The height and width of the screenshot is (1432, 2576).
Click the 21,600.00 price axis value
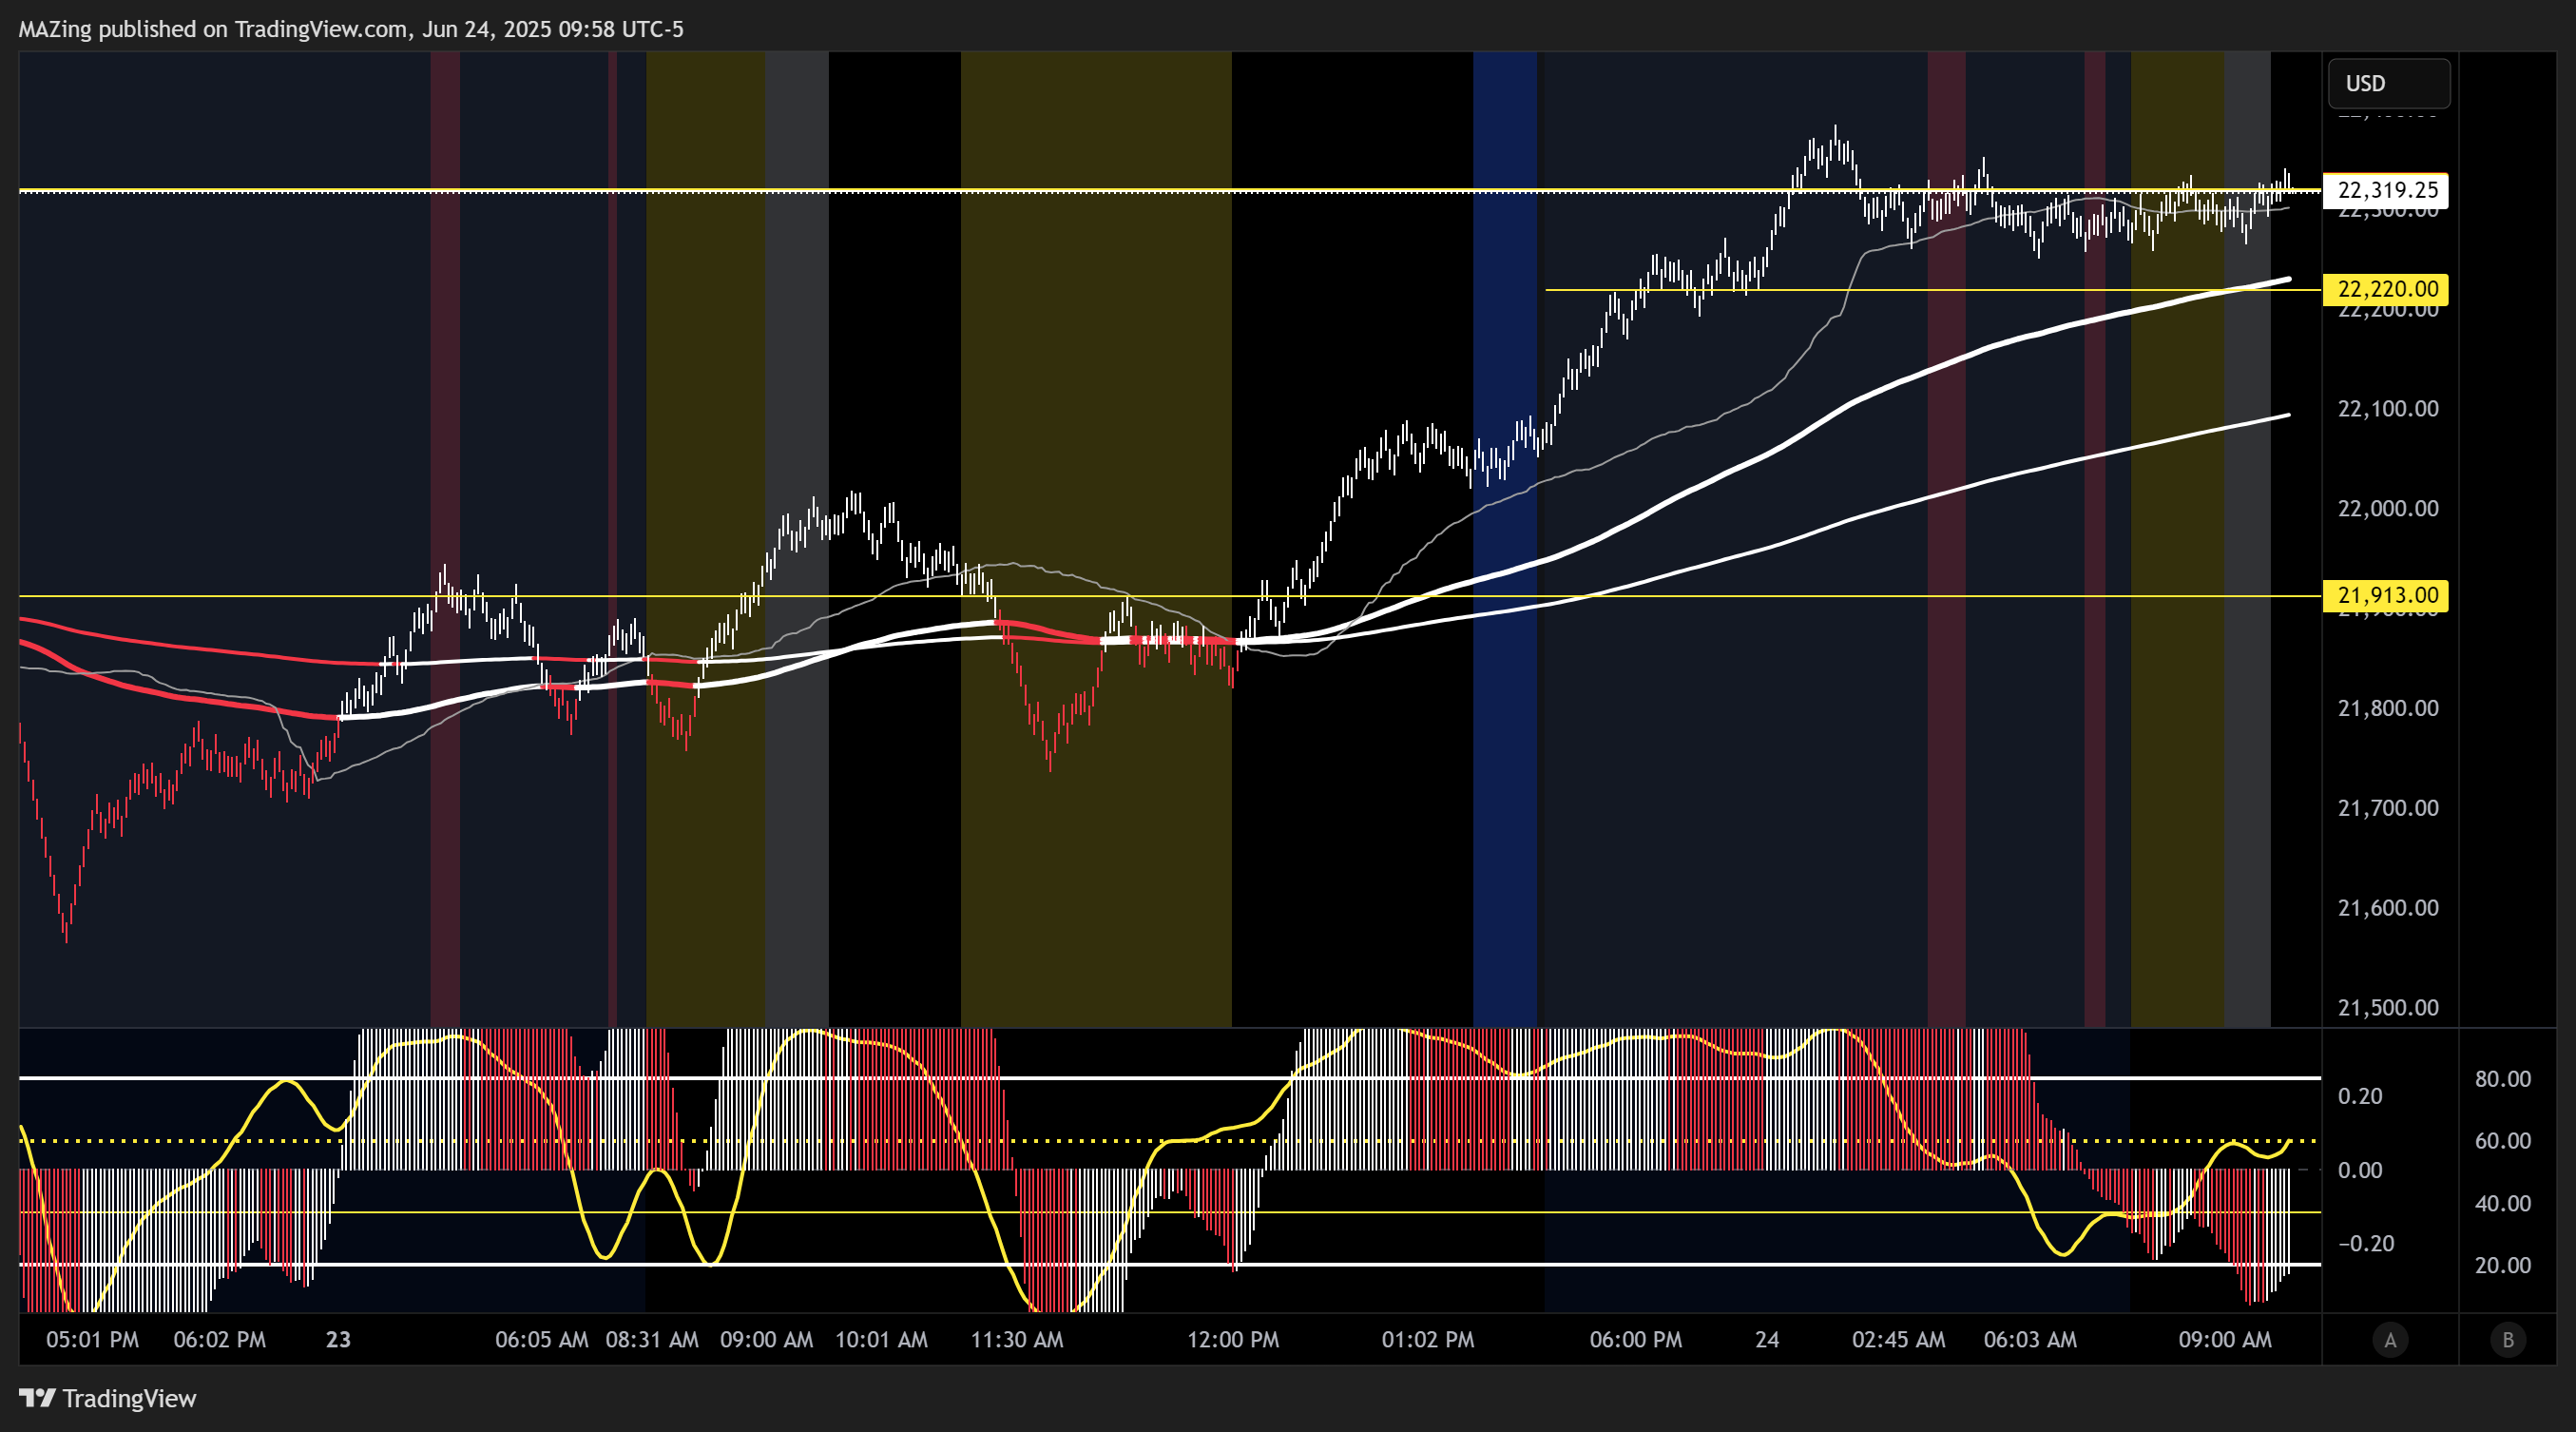(2388, 908)
